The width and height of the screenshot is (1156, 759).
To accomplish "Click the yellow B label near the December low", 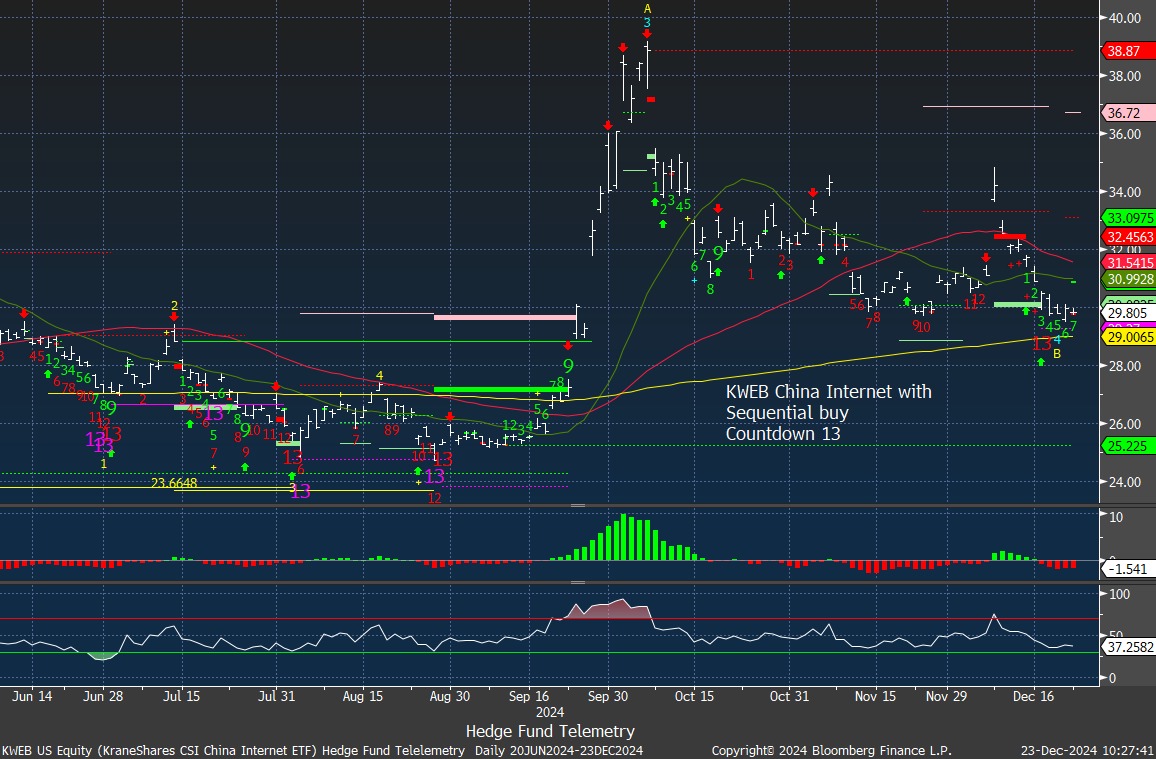I will (x=1057, y=352).
